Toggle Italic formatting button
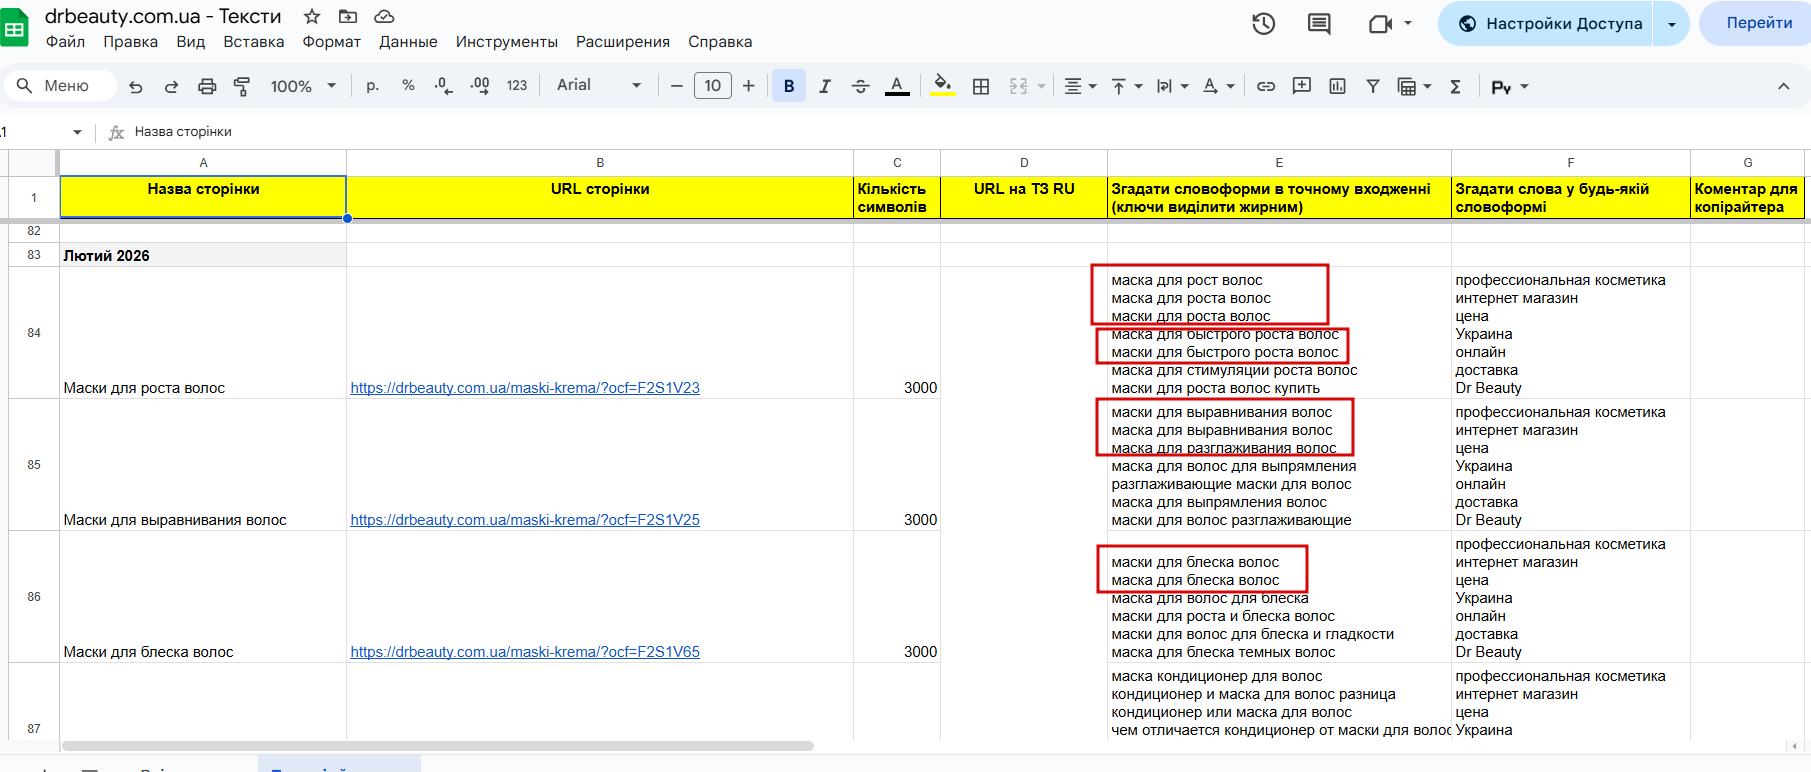 (x=825, y=87)
